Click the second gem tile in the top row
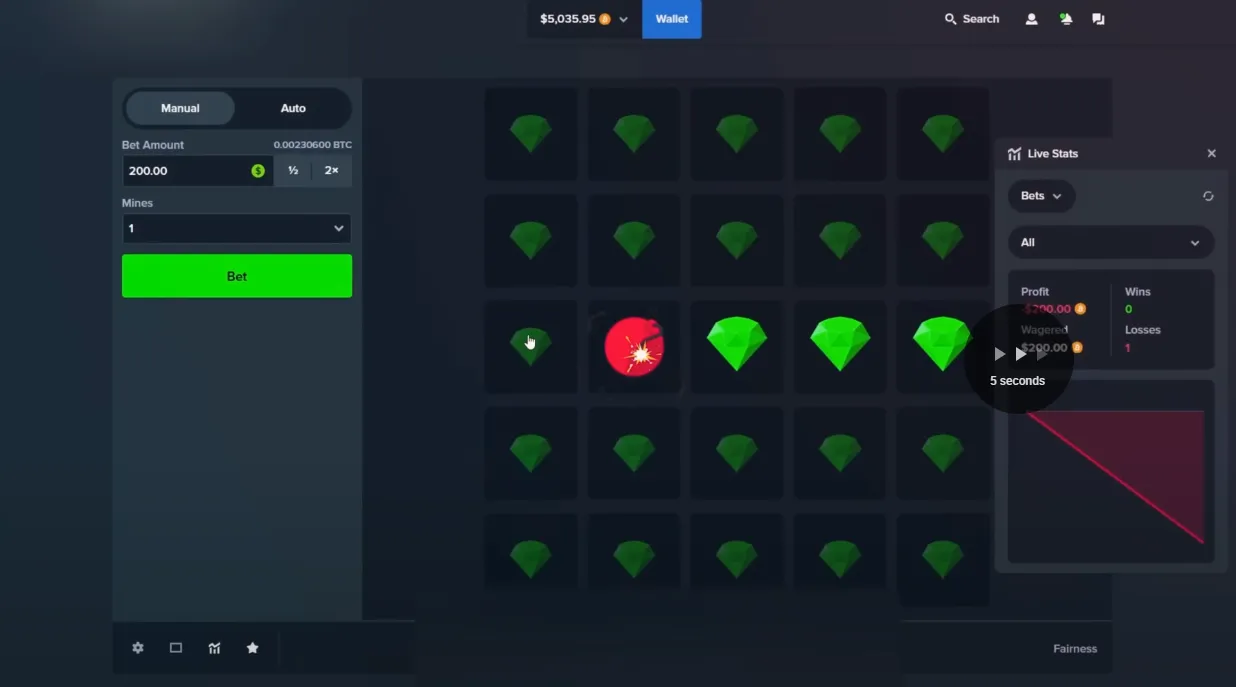 [634, 133]
